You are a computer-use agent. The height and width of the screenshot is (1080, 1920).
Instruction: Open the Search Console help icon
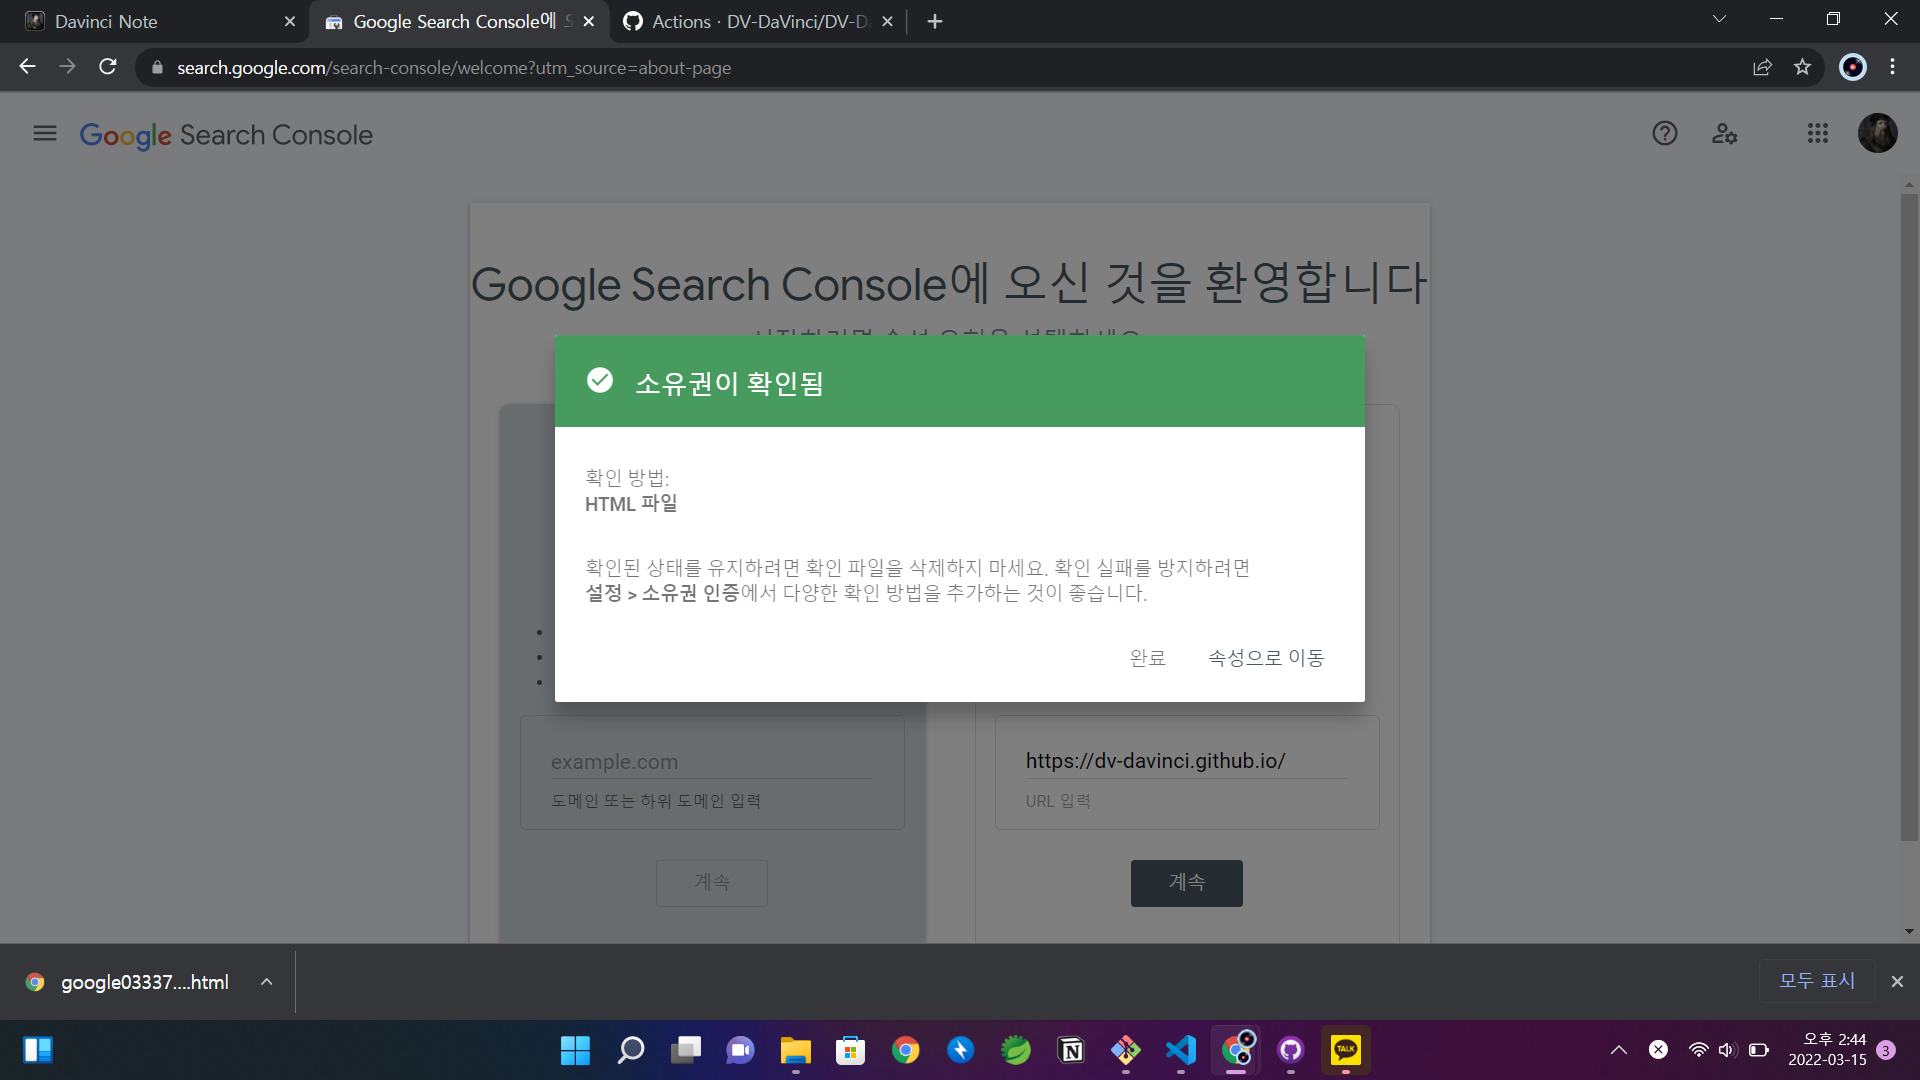[1664, 133]
